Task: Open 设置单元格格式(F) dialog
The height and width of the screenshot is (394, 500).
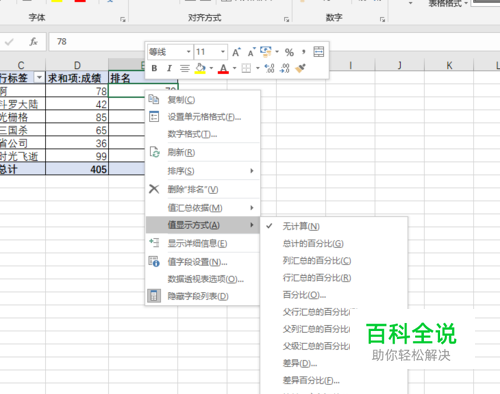Action: coord(203,117)
